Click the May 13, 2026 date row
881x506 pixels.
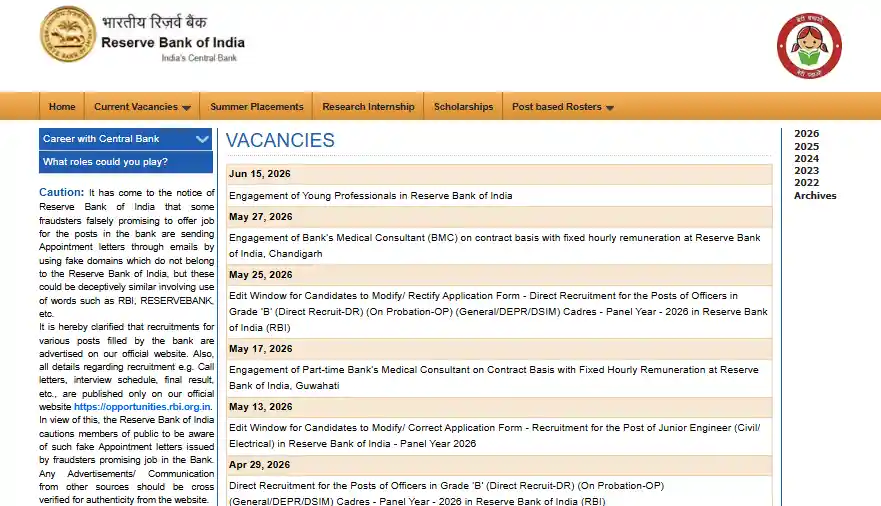point(499,407)
